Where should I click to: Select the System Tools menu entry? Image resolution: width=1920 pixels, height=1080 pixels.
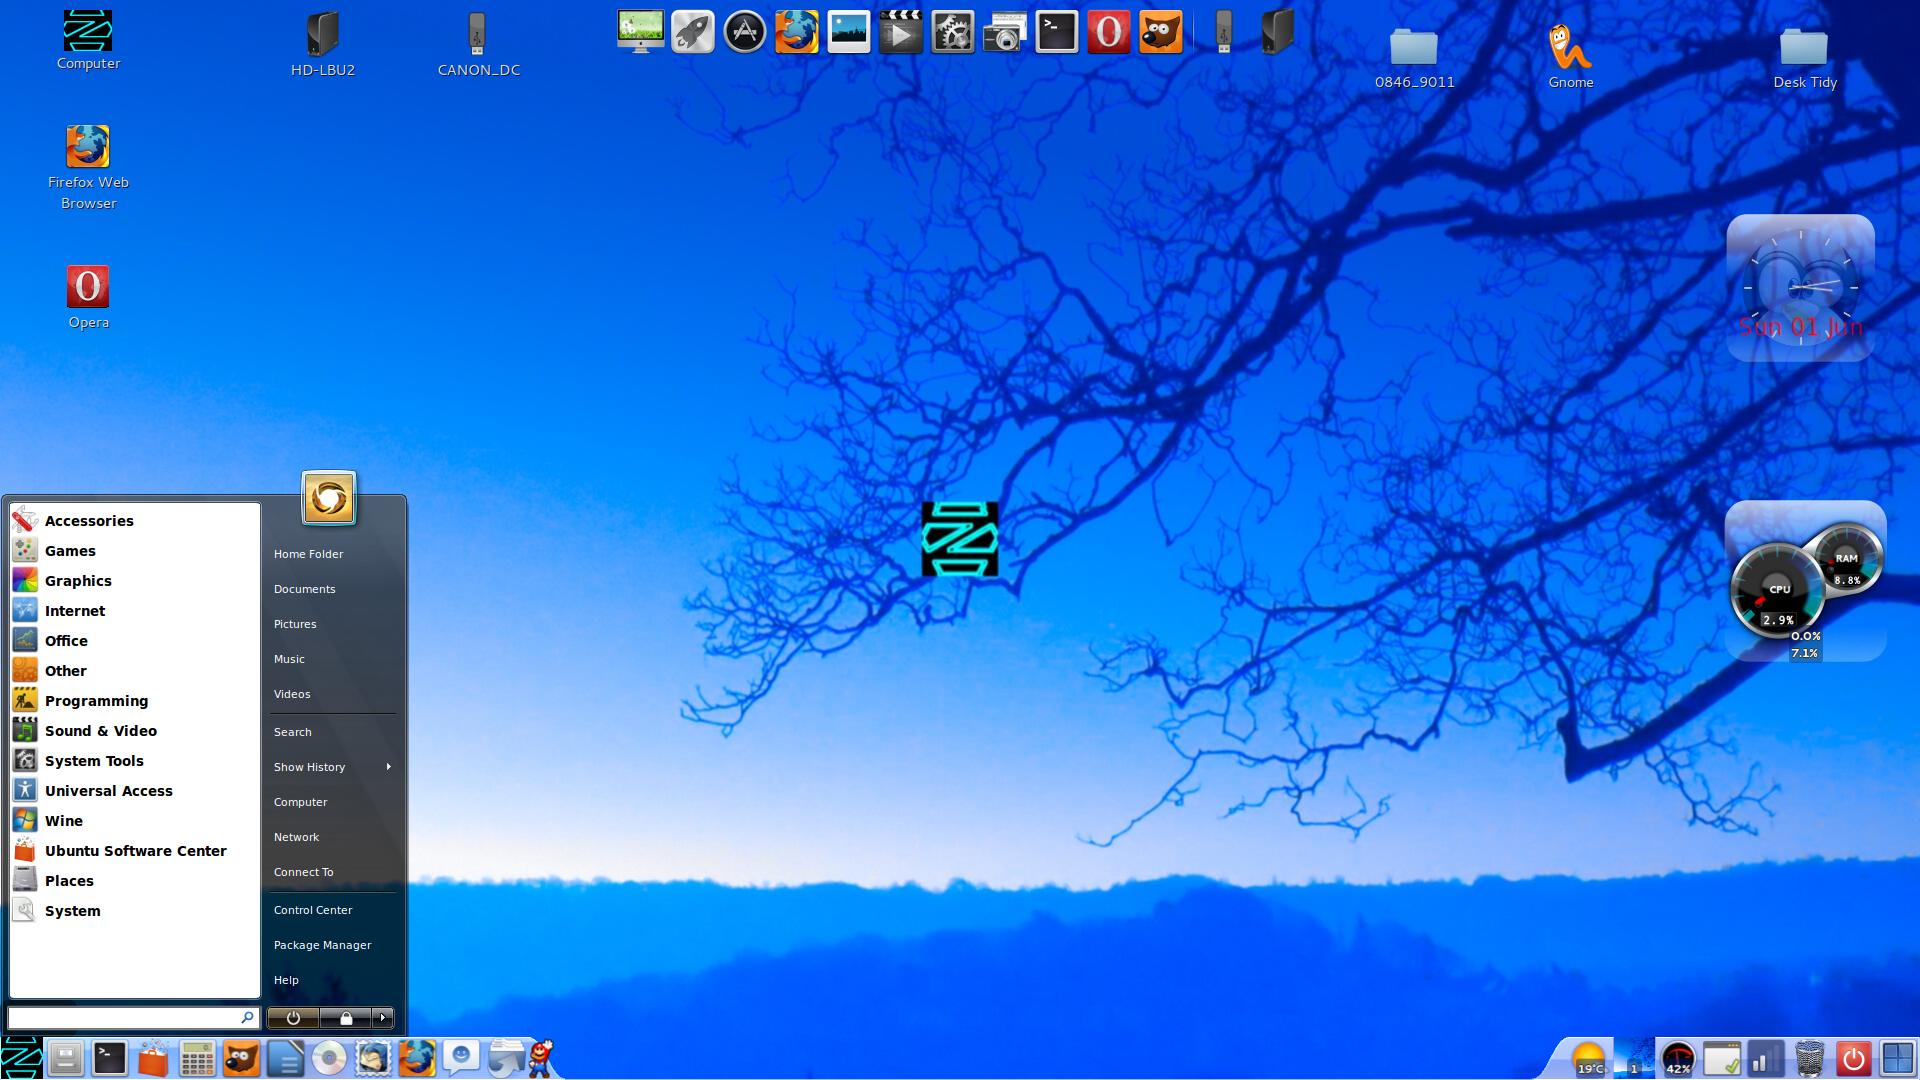[x=94, y=761]
